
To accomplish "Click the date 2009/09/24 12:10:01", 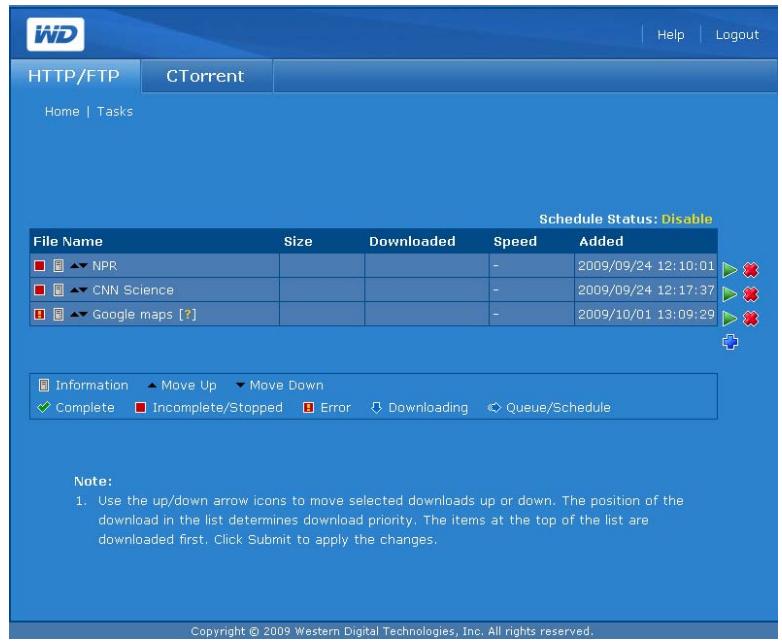I will tap(646, 266).
